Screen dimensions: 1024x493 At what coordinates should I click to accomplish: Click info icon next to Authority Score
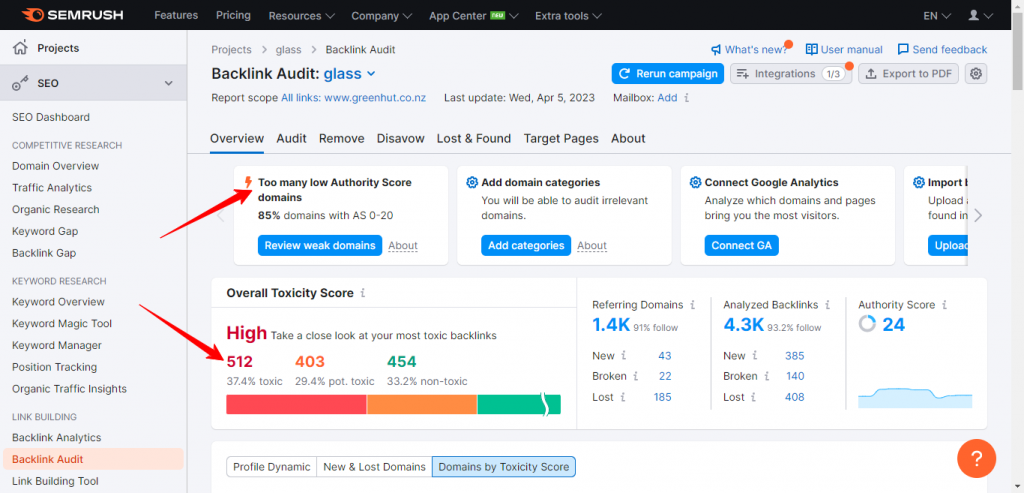[944, 305]
